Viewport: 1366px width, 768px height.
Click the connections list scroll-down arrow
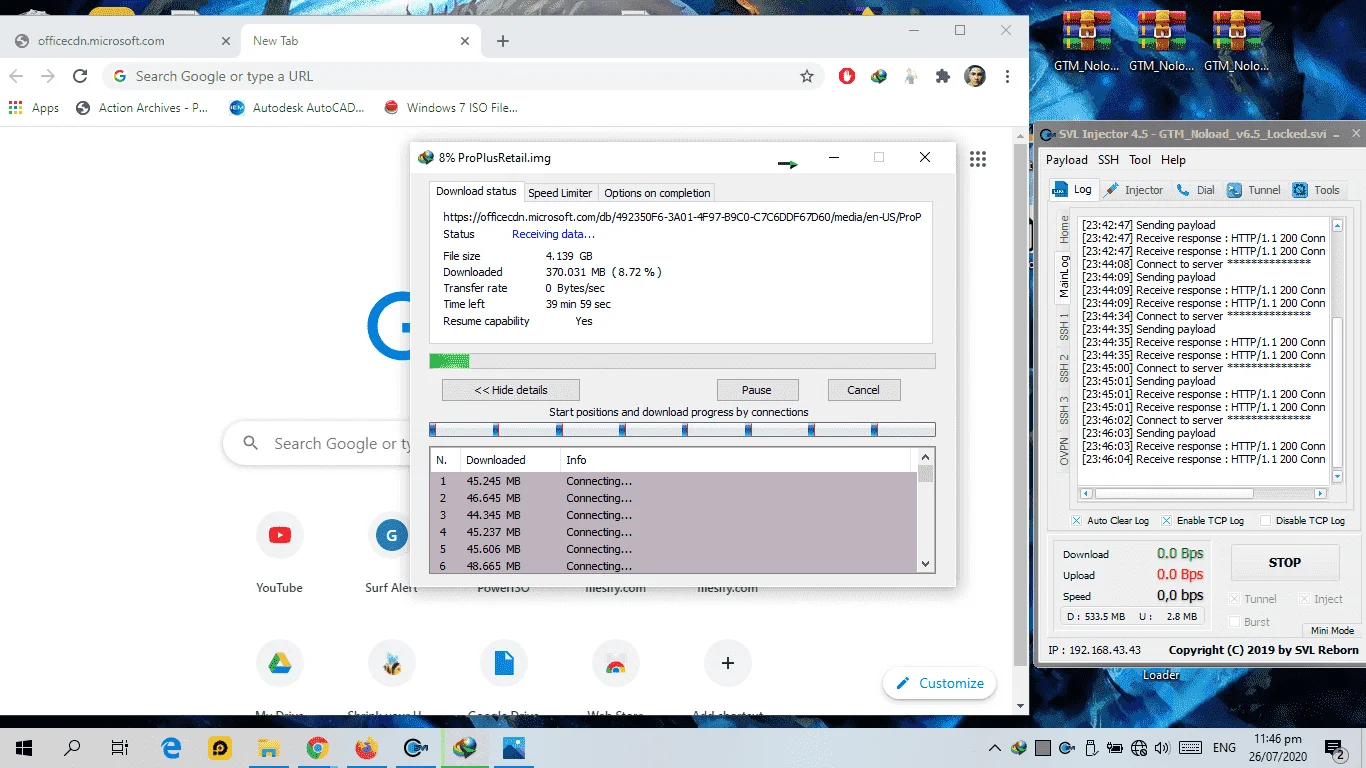925,564
